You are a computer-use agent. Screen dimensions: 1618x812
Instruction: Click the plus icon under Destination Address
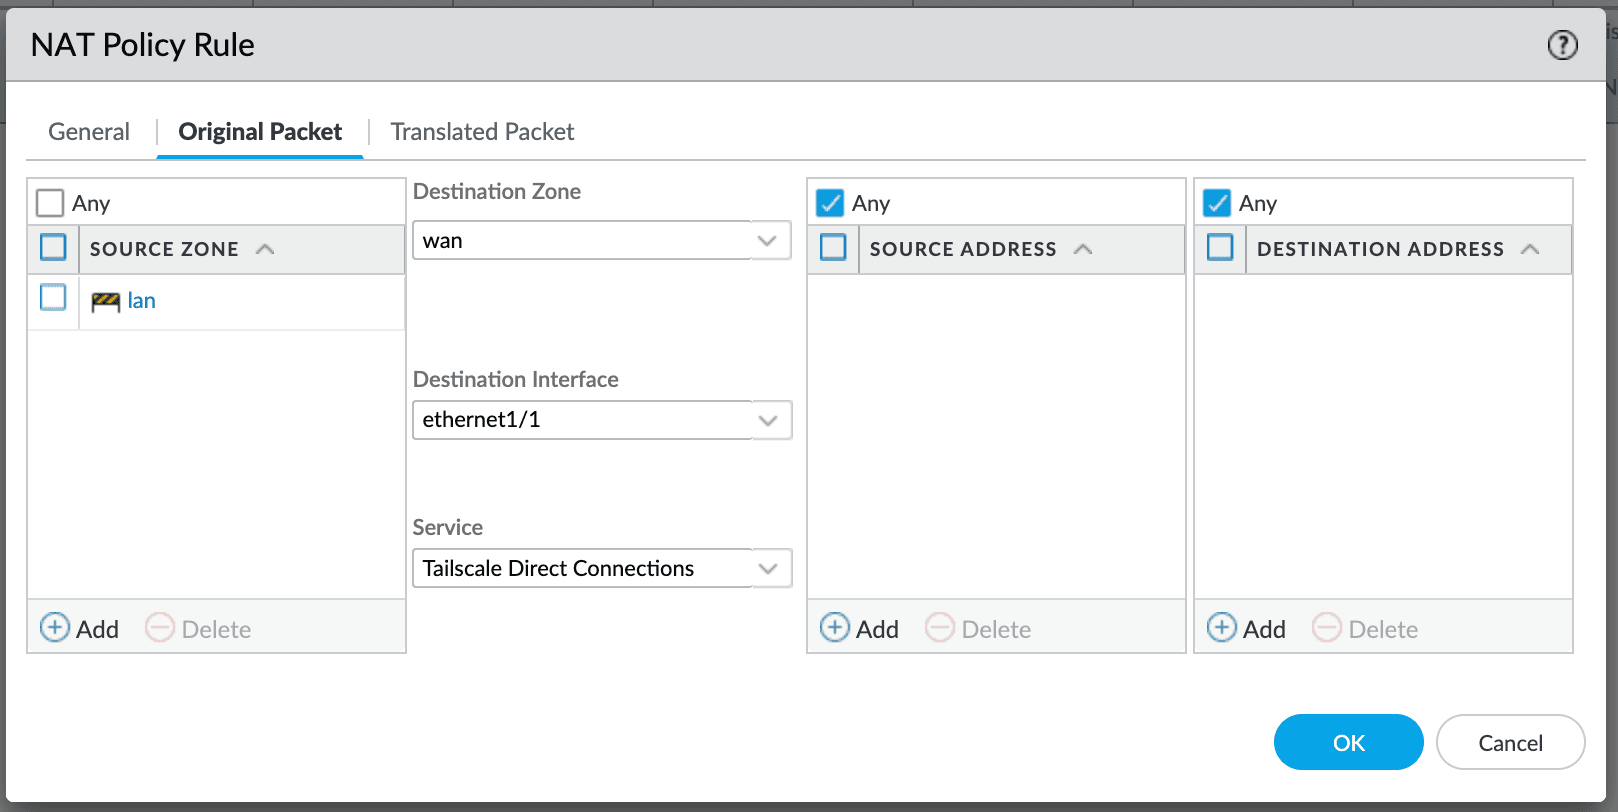click(x=1222, y=628)
